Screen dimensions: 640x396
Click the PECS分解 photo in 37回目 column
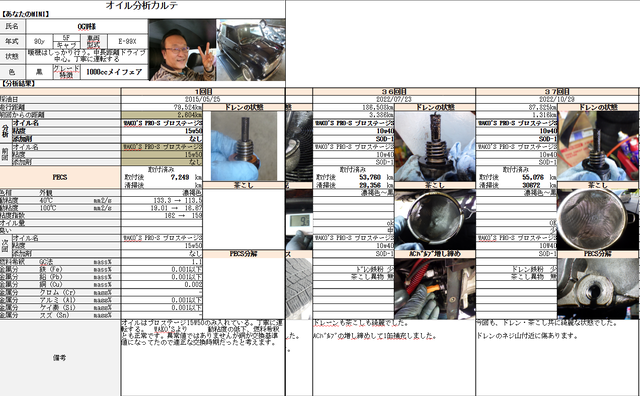(598, 289)
